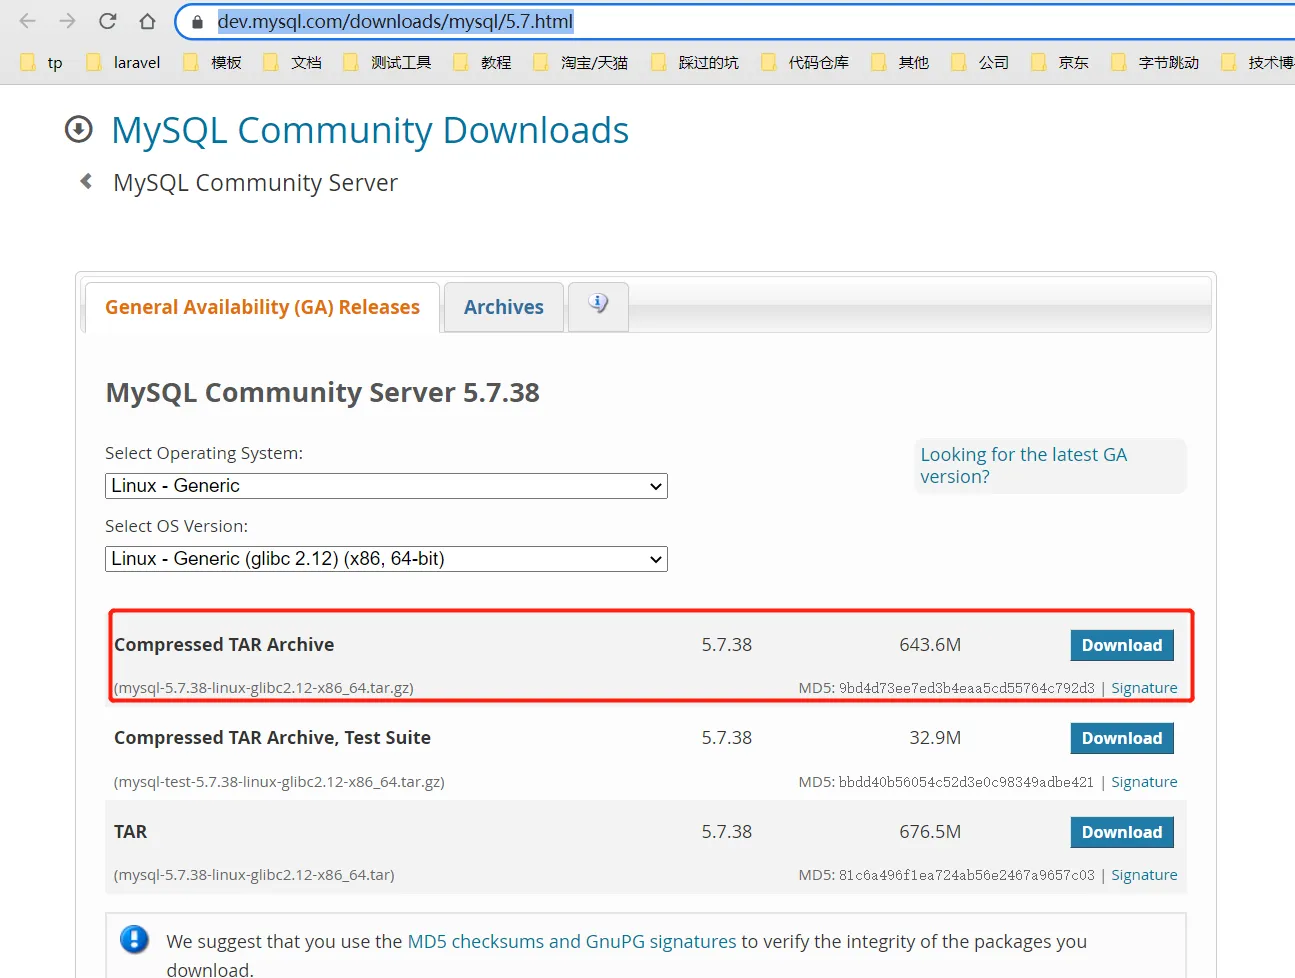The width and height of the screenshot is (1295, 978).
Task: Open Signature link for mysql-test tar.gz
Action: (1144, 782)
